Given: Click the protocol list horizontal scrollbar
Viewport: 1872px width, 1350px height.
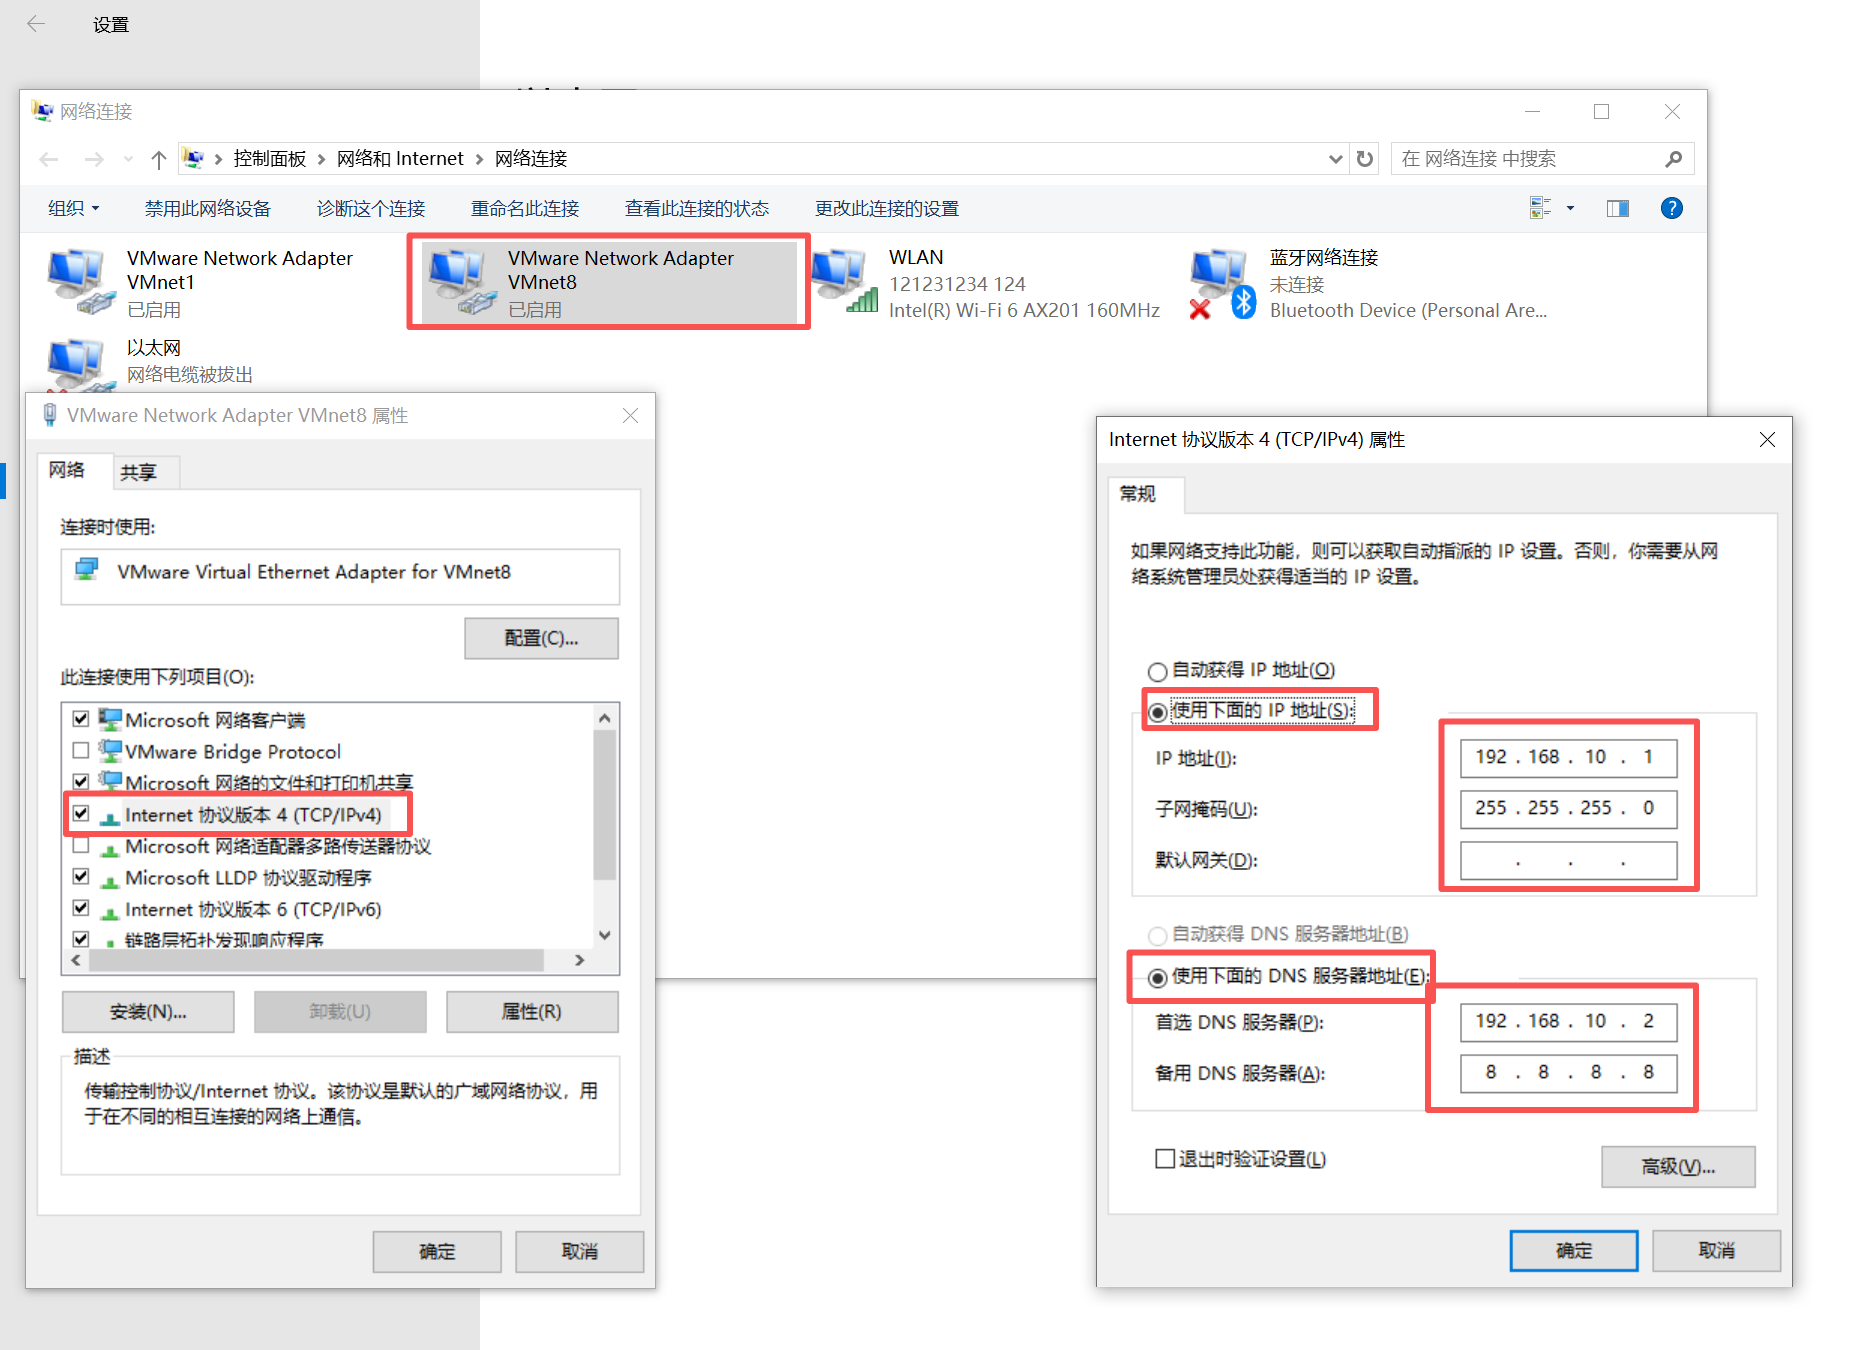Looking at the screenshot, I should (x=317, y=960).
